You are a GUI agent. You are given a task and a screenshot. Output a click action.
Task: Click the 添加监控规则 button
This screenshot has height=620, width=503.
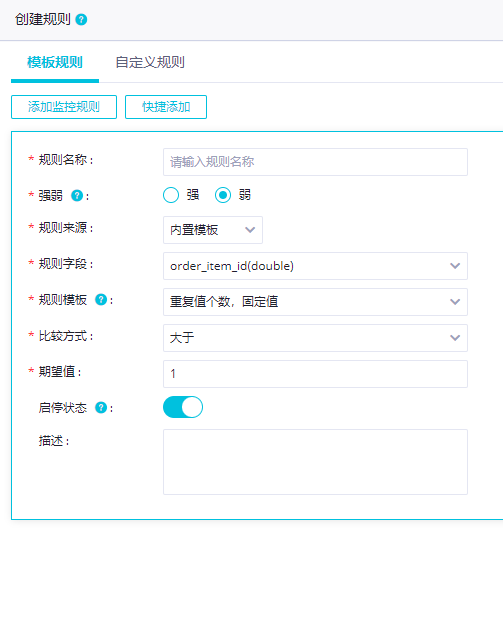tap(64, 107)
